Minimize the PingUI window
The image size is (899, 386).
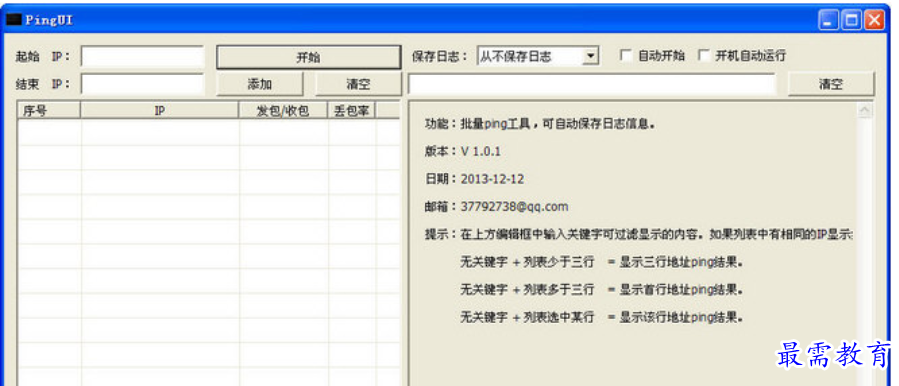click(828, 21)
